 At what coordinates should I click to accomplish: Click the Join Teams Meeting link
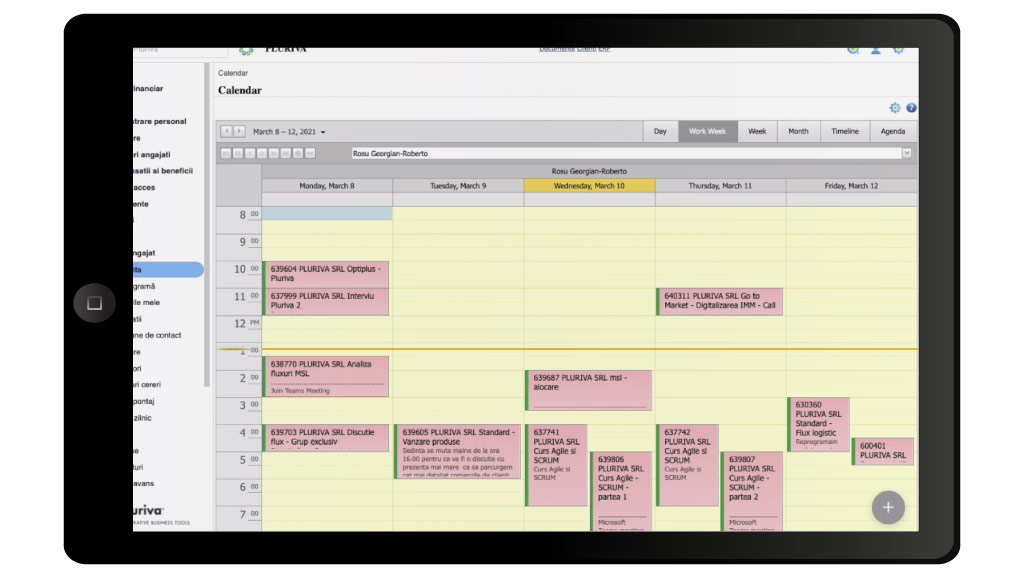pos(300,391)
